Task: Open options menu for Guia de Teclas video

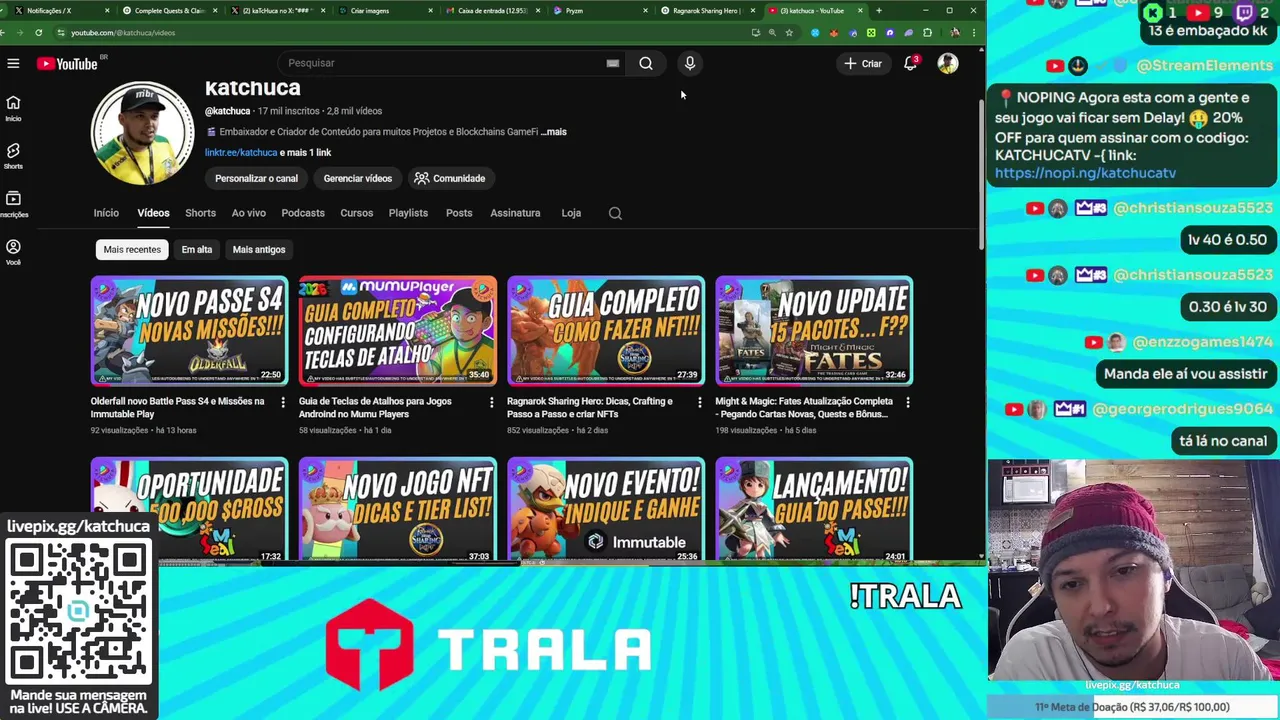Action: [491, 402]
